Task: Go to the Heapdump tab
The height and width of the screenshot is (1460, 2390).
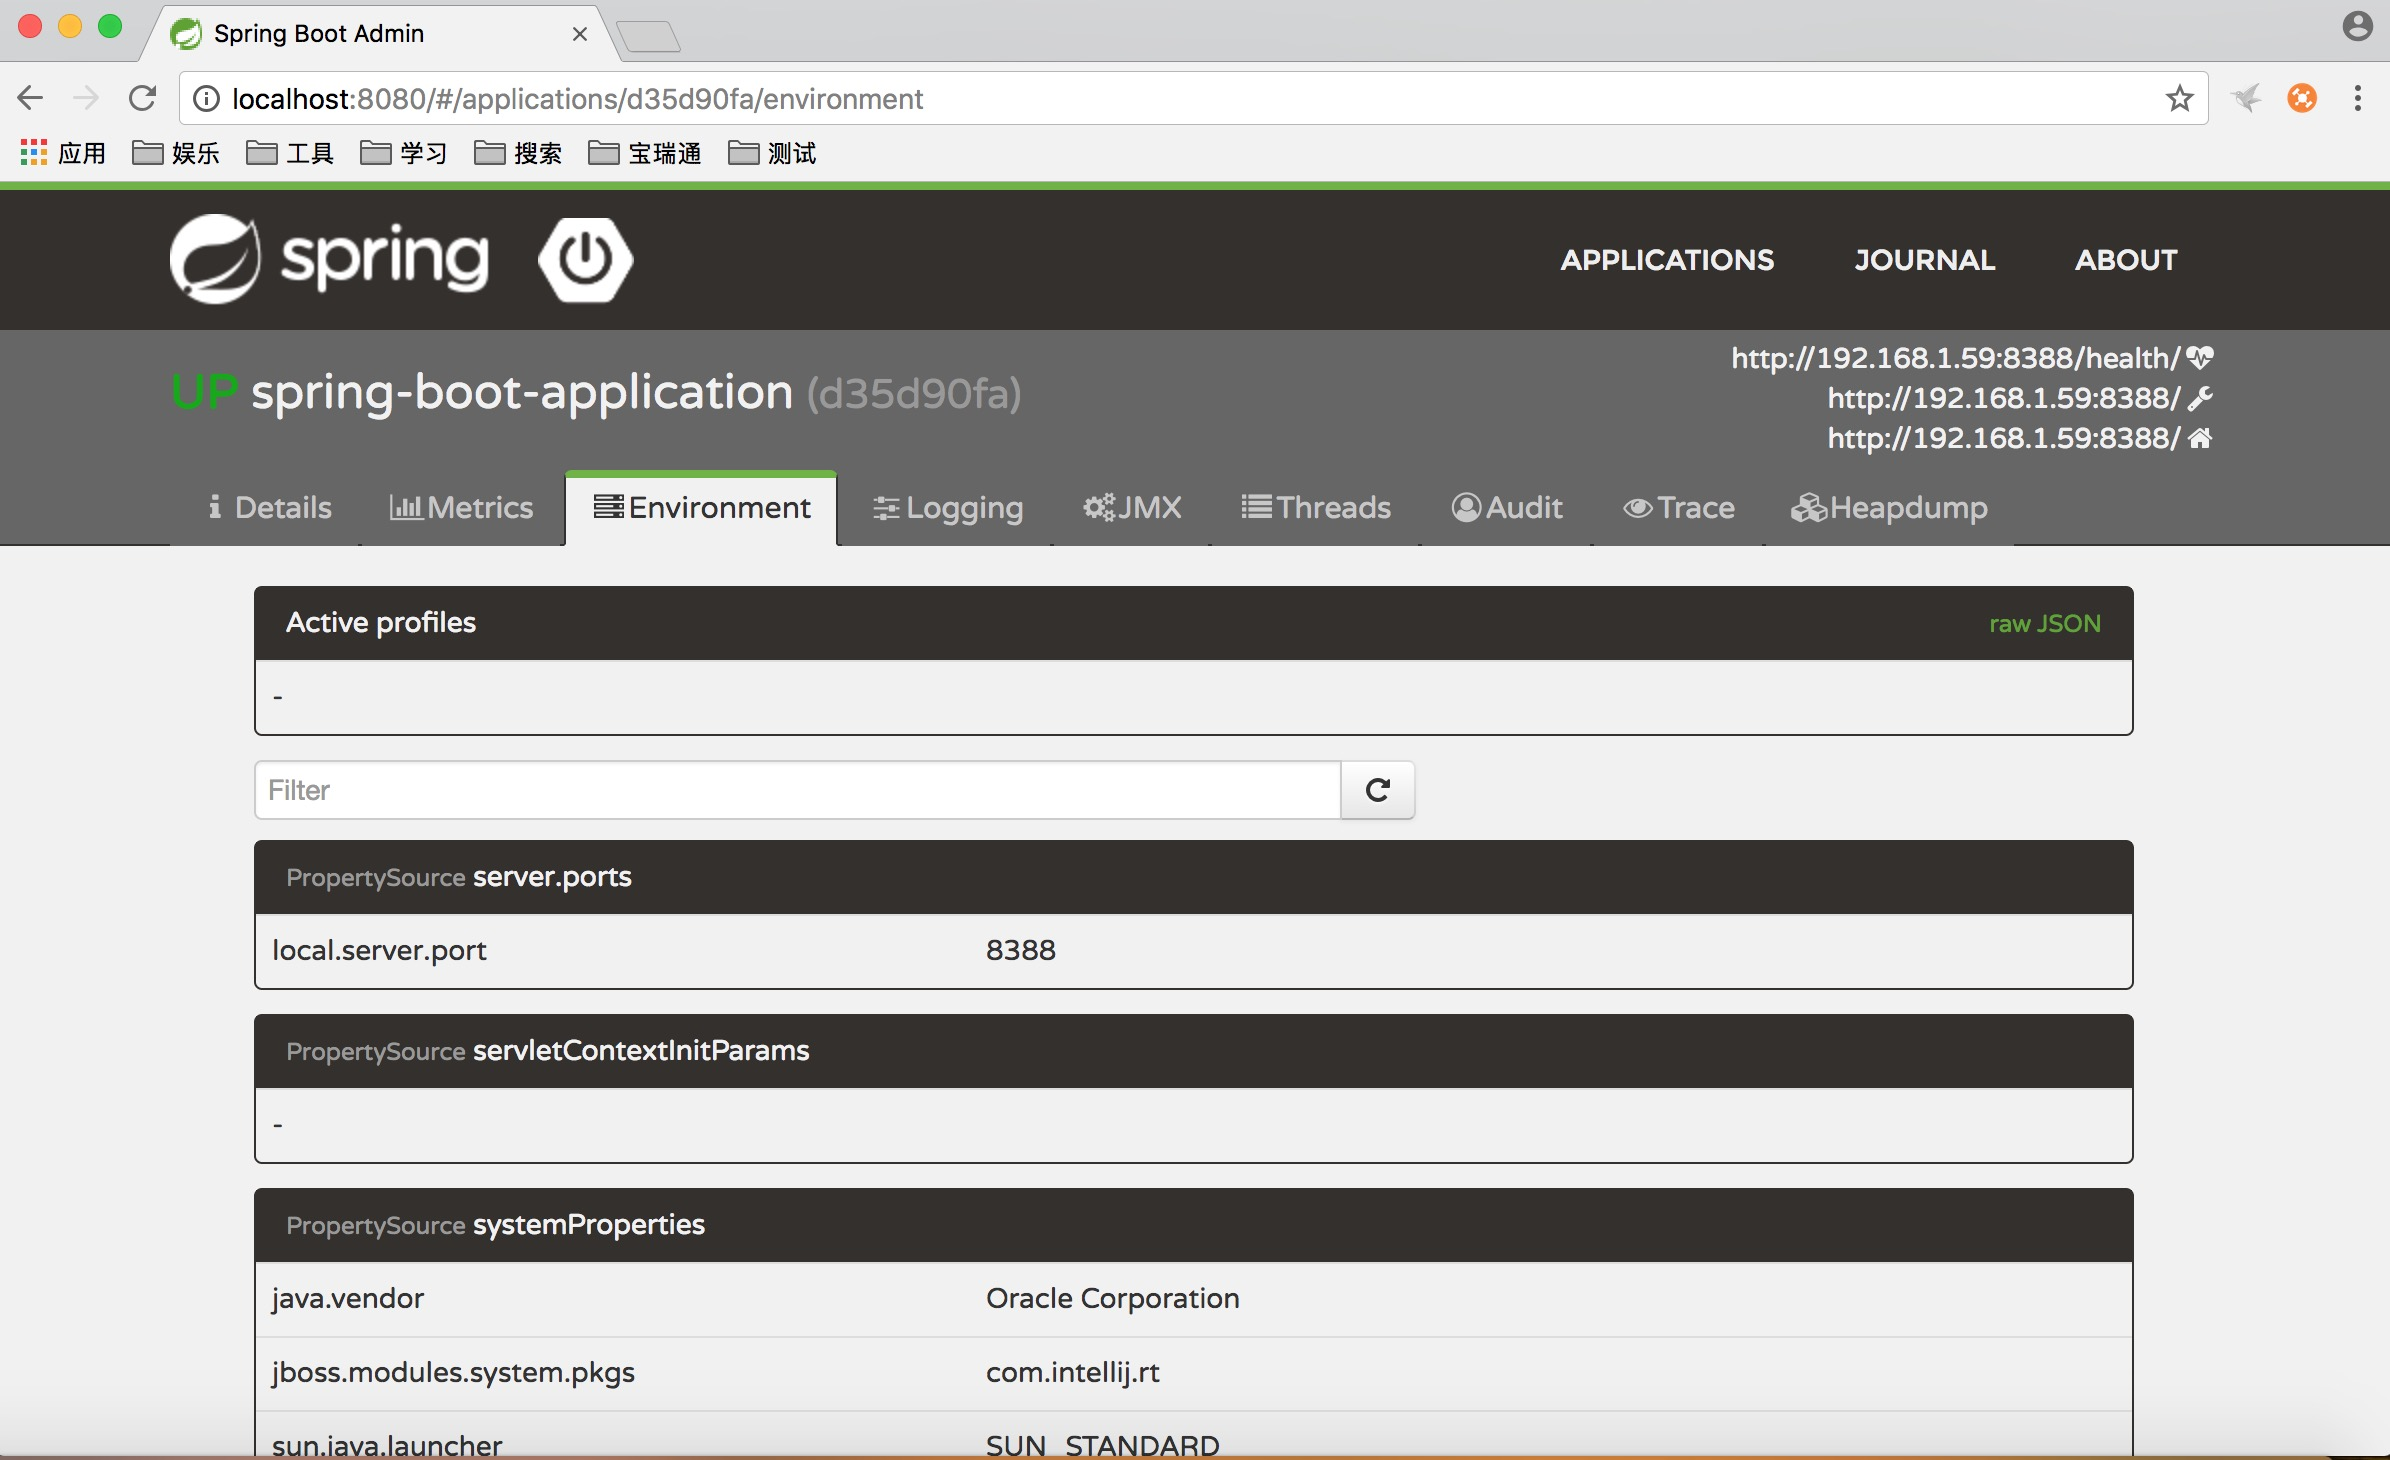Action: 1889,508
